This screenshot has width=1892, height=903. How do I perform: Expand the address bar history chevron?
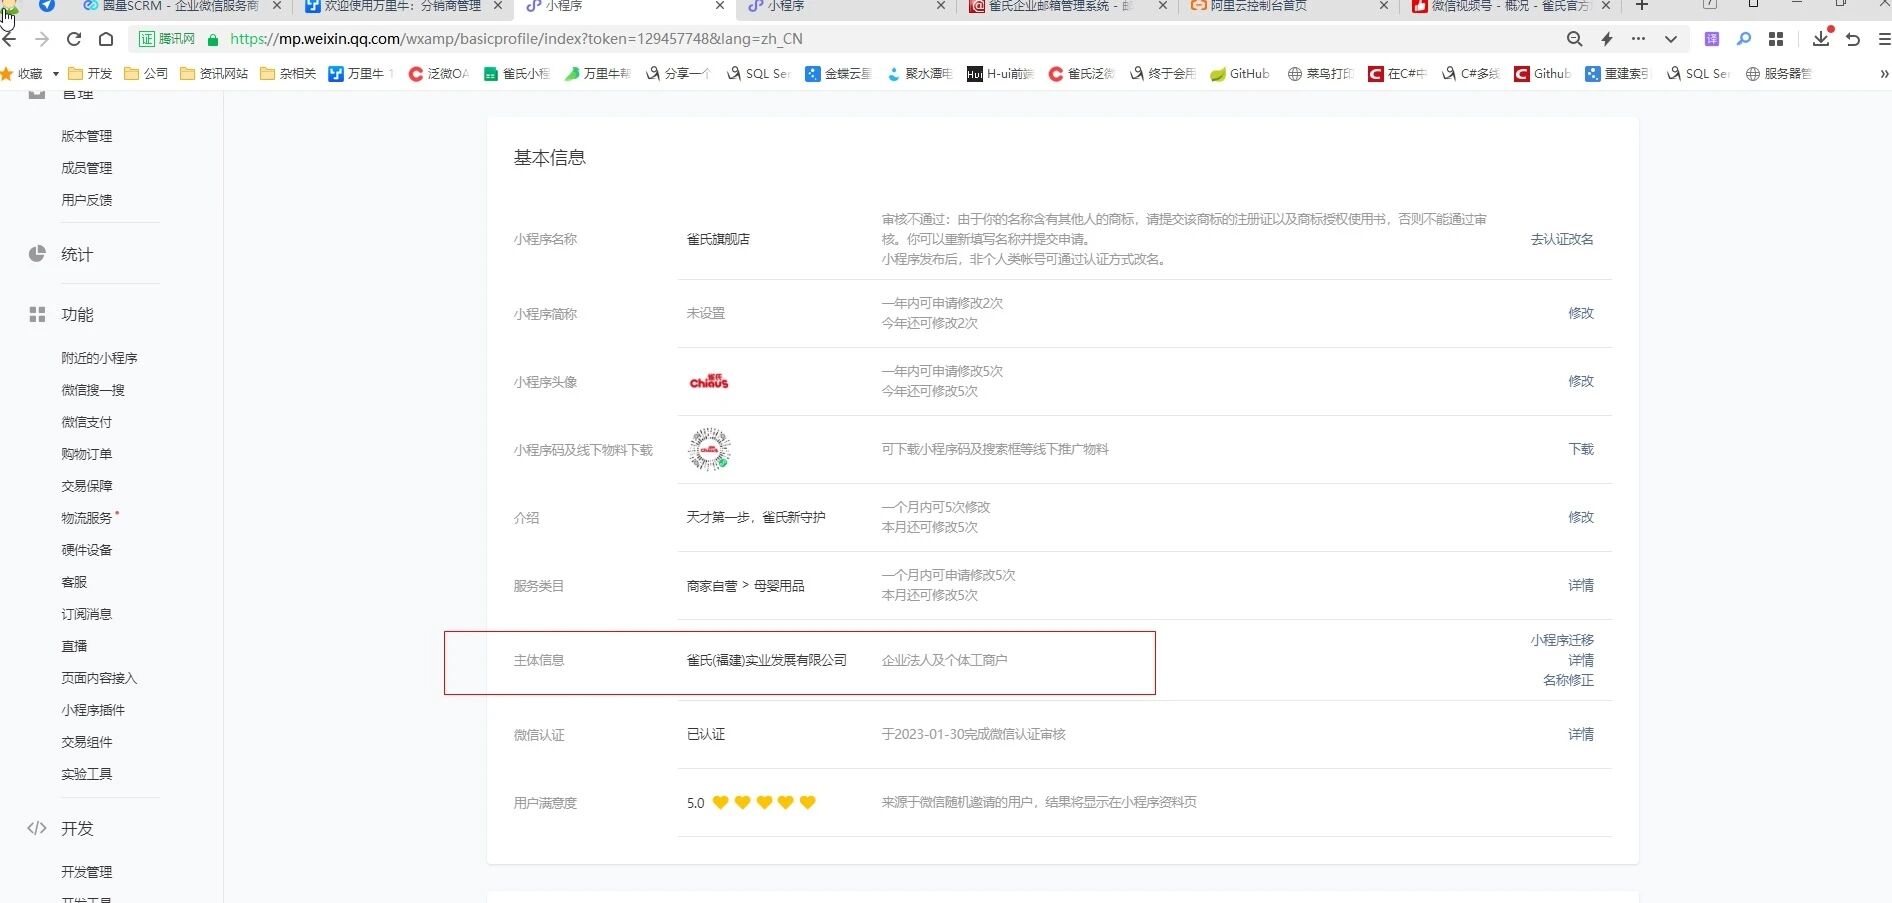pyautogui.click(x=1670, y=39)
